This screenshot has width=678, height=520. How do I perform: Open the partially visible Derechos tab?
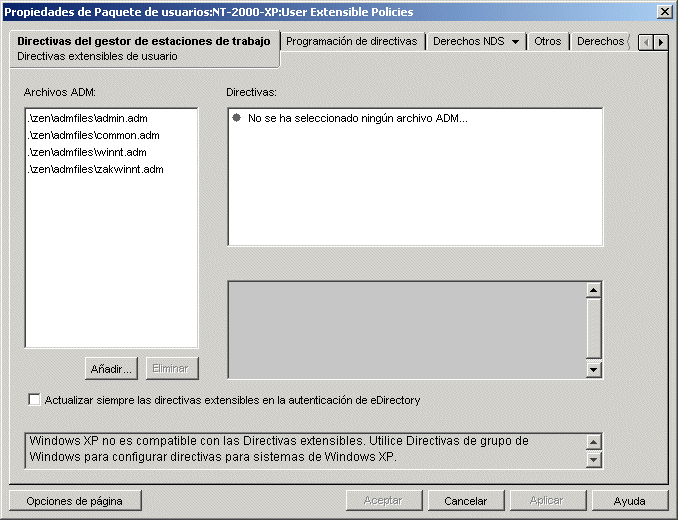pyautogui.click(x=600, y=41)
